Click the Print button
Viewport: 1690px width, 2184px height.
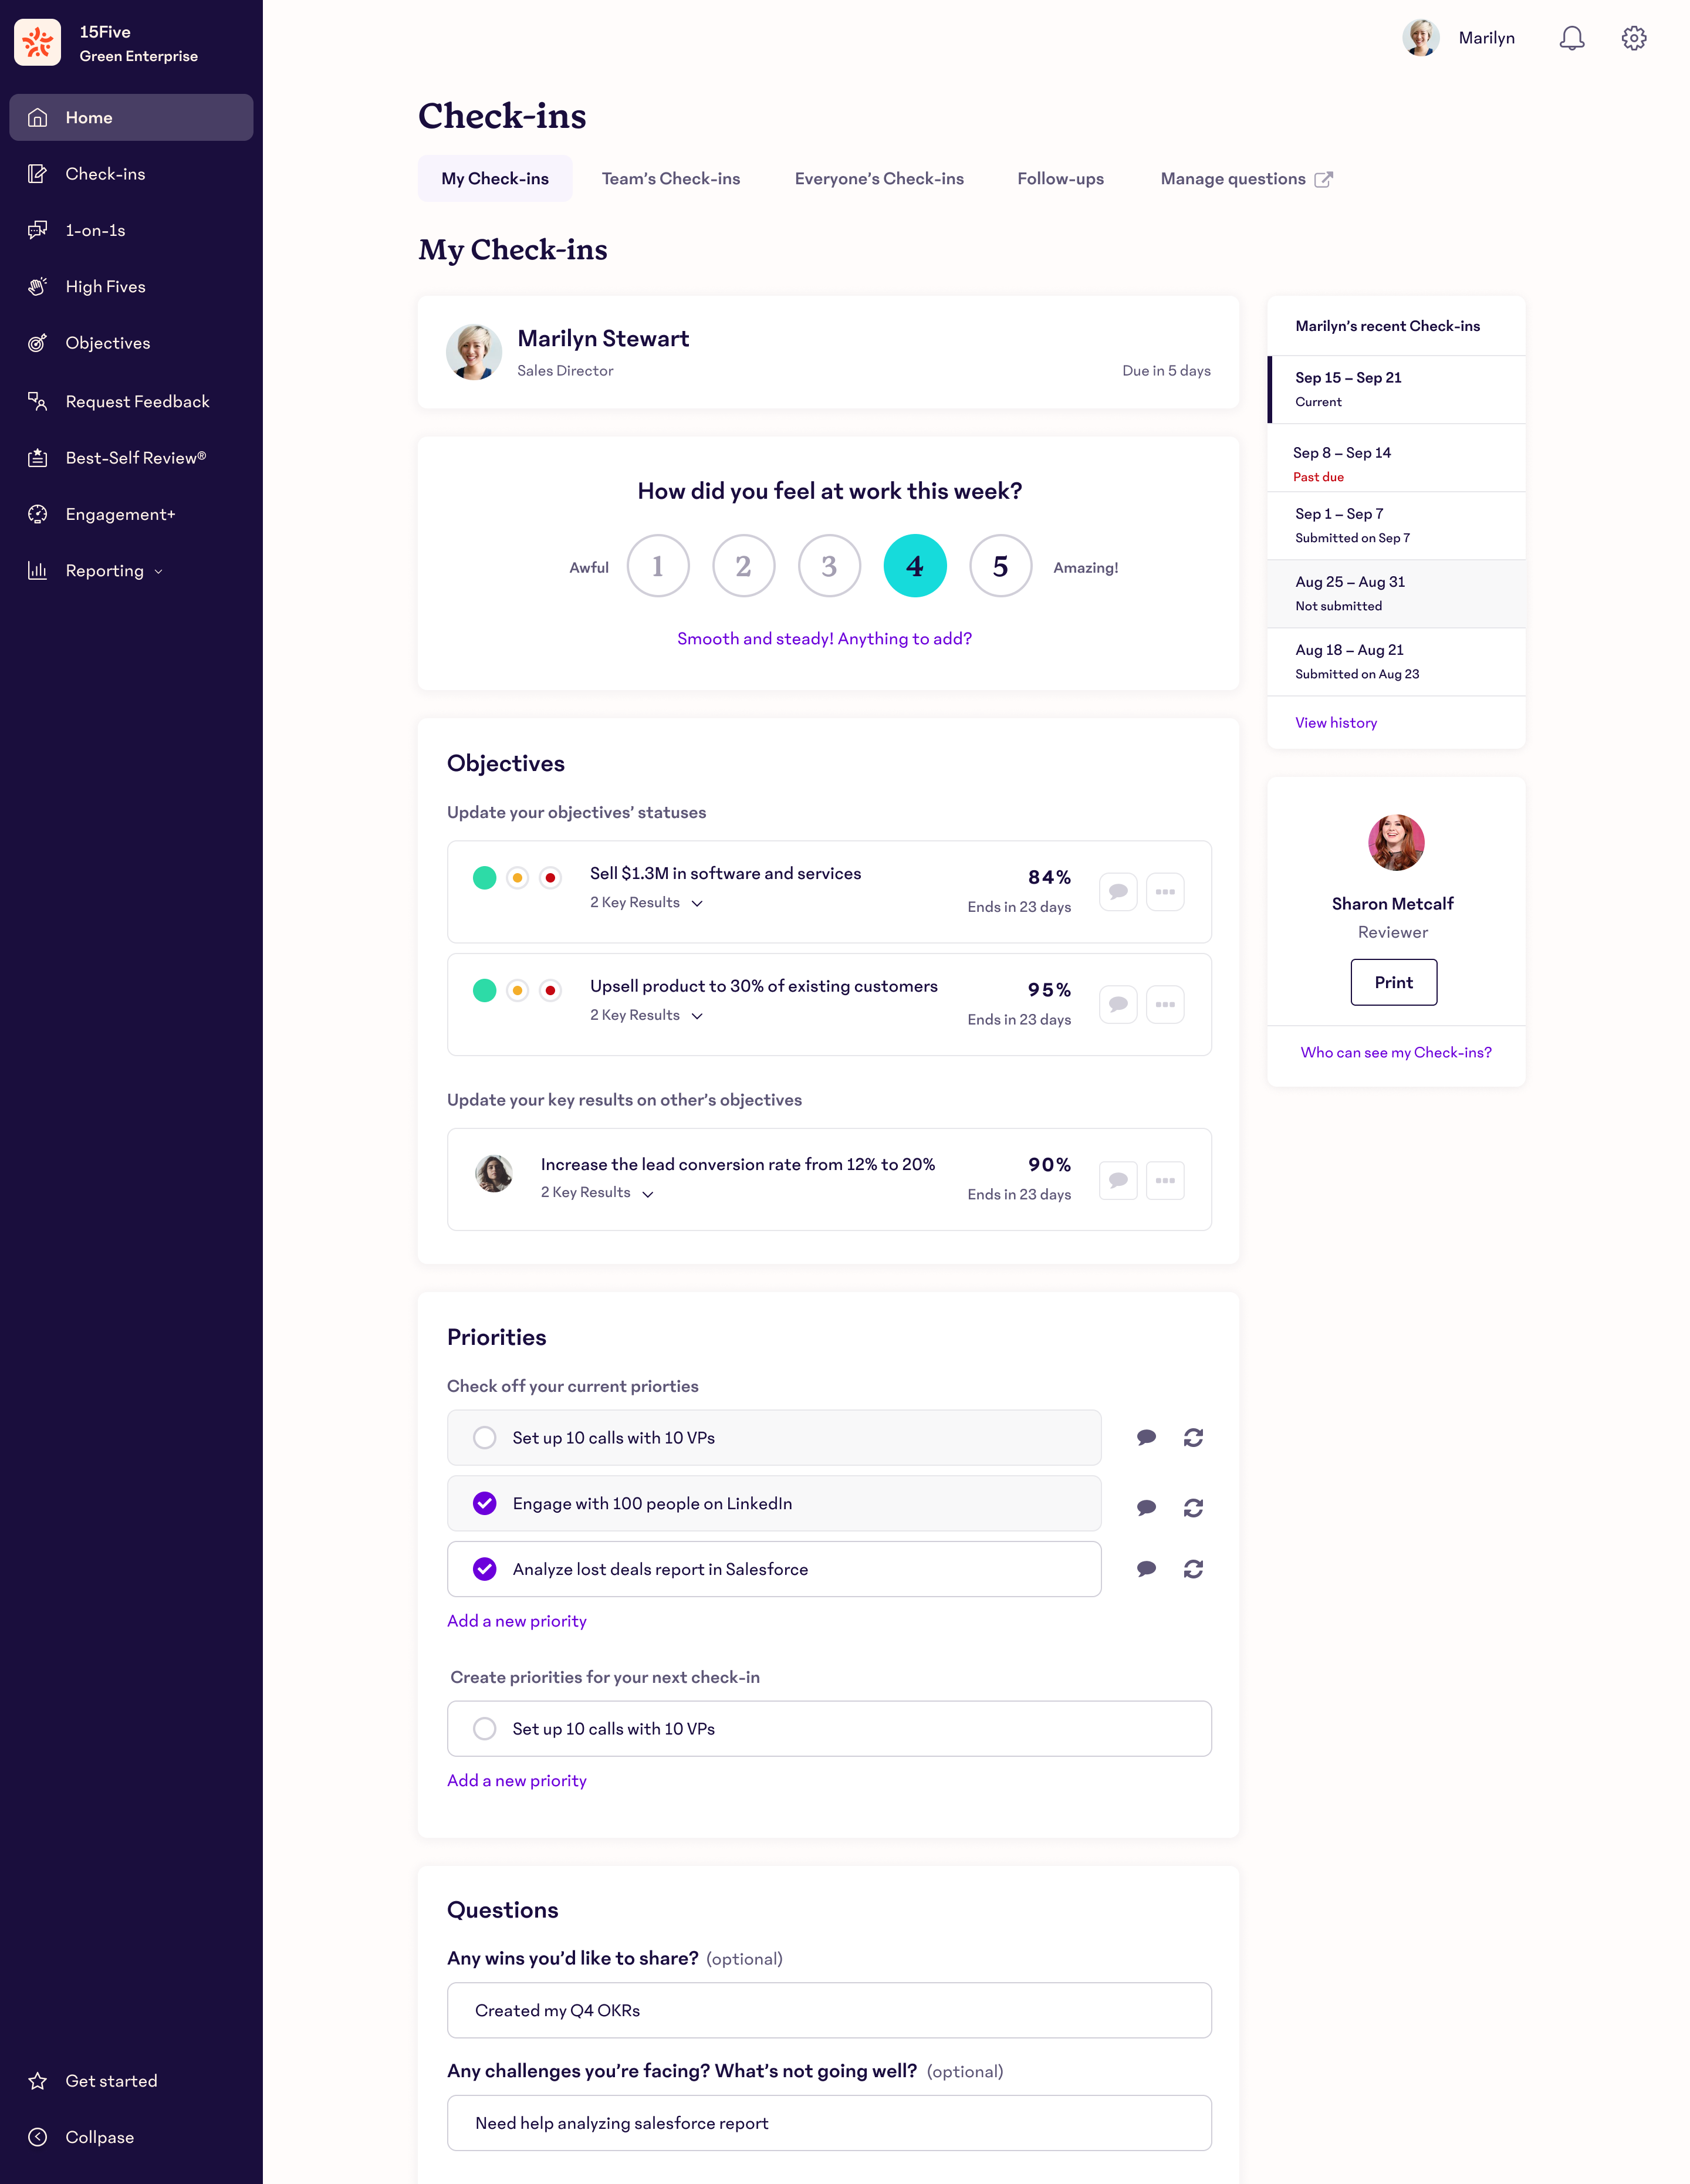pyautogui.click(x=1393, y=982)
